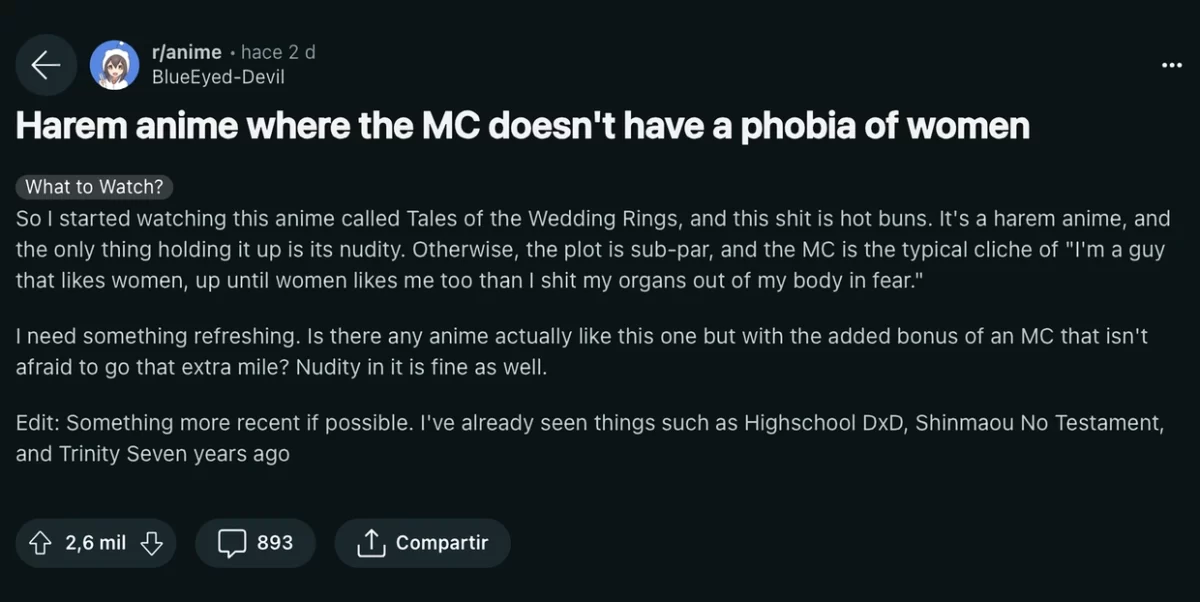The width and height of the screenshot is (1200, 602).
Task: Open the r/anime subreddit link
Action: click(x=186, y=53)
